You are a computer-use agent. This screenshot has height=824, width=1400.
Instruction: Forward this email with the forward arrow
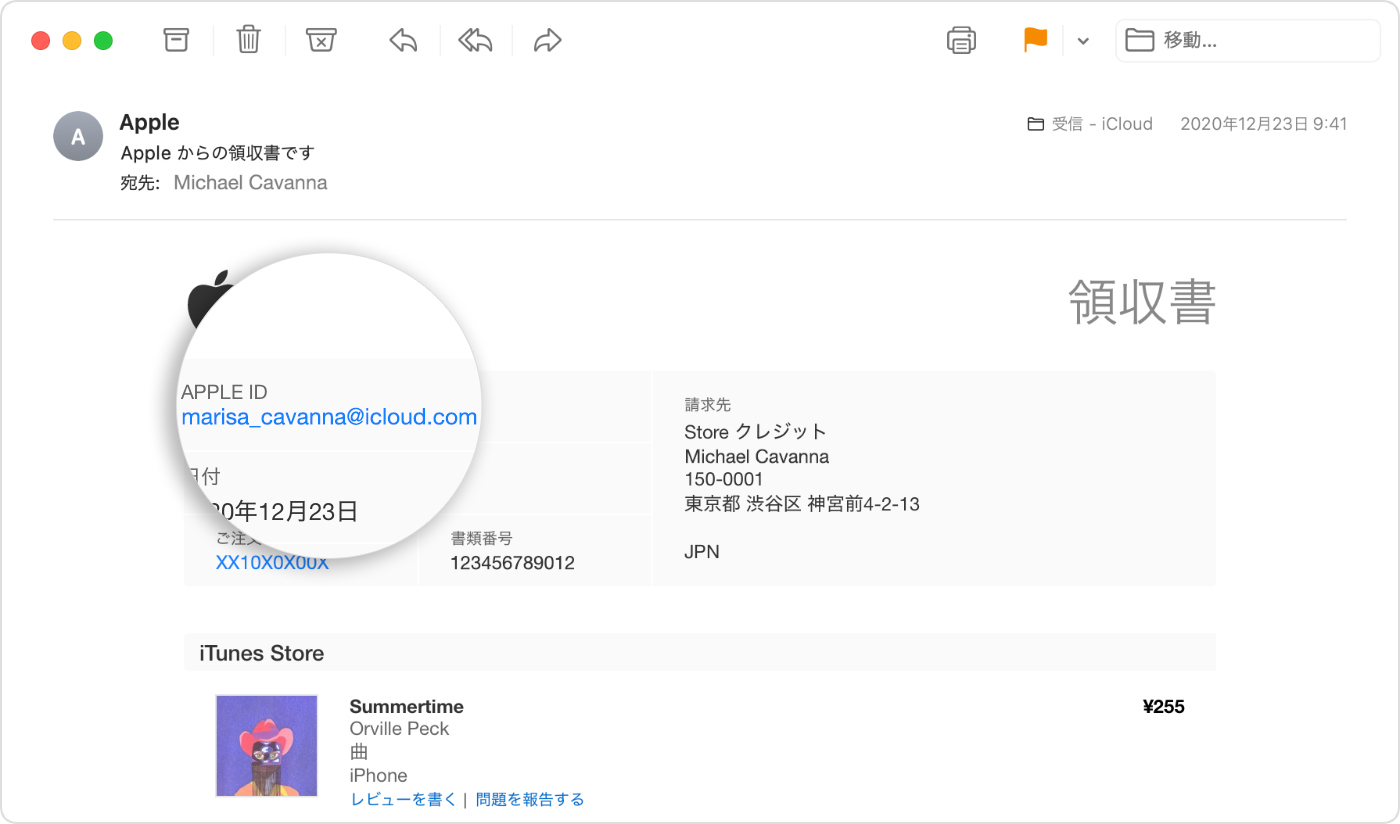(x=547, y=40)
